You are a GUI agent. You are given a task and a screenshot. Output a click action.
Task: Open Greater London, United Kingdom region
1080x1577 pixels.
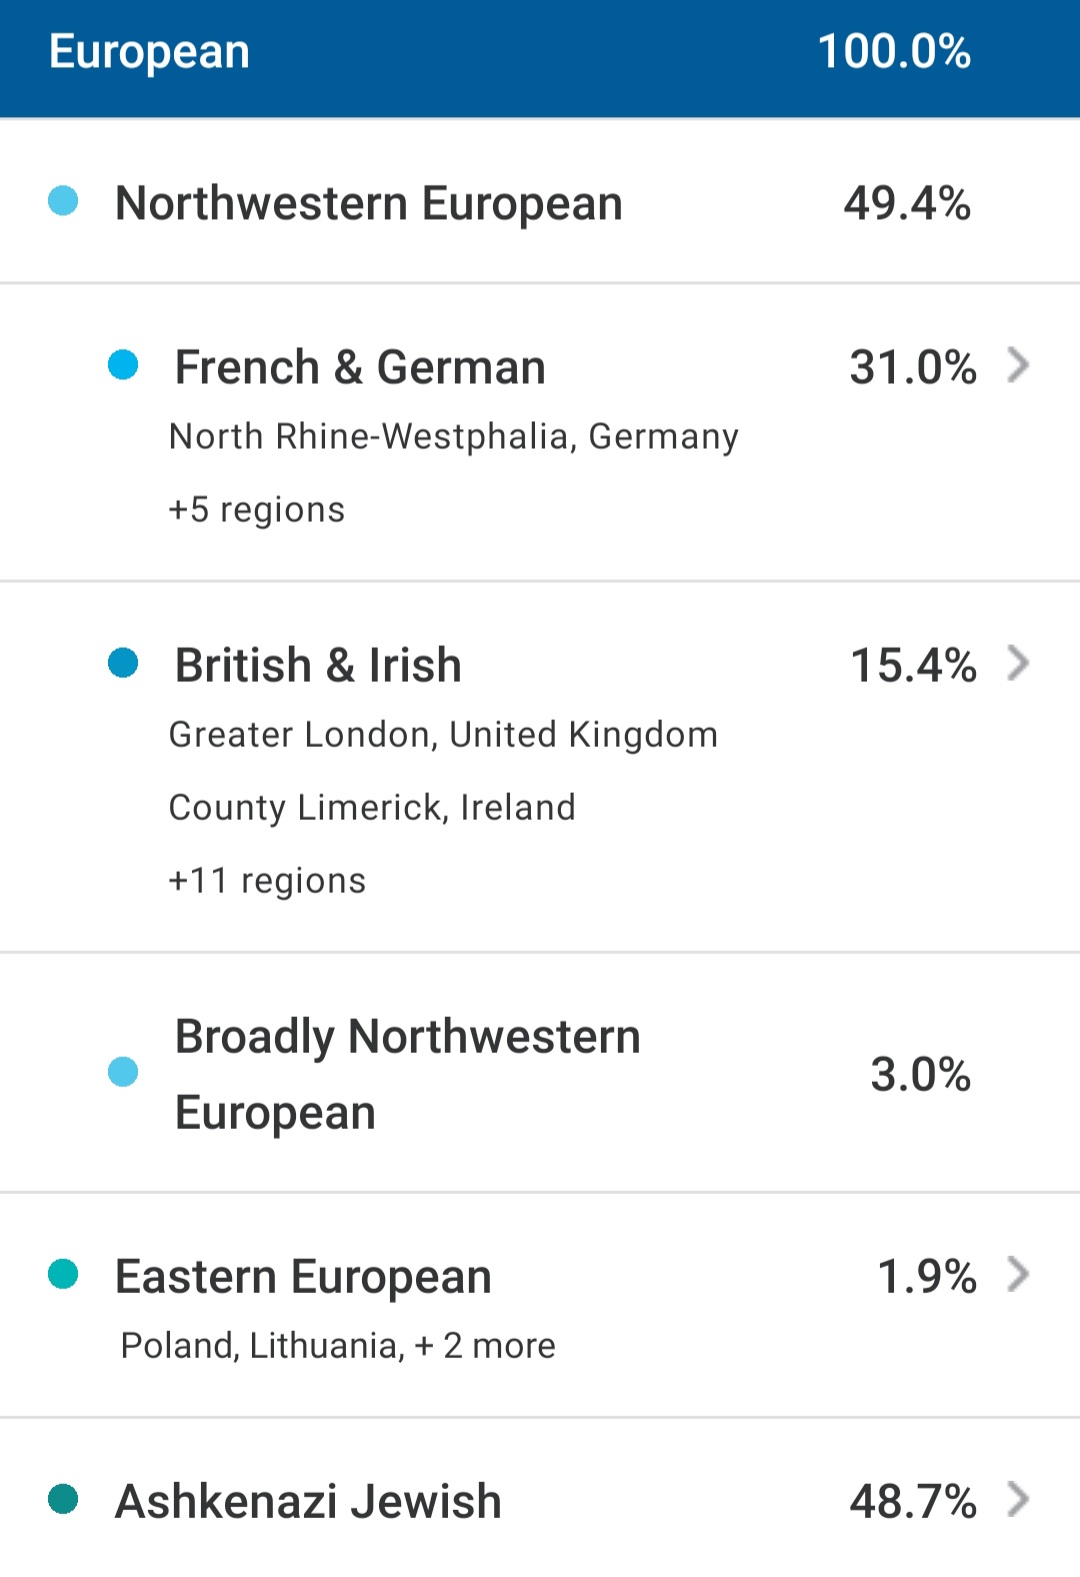pyautogui.click(x=443, y=735)
